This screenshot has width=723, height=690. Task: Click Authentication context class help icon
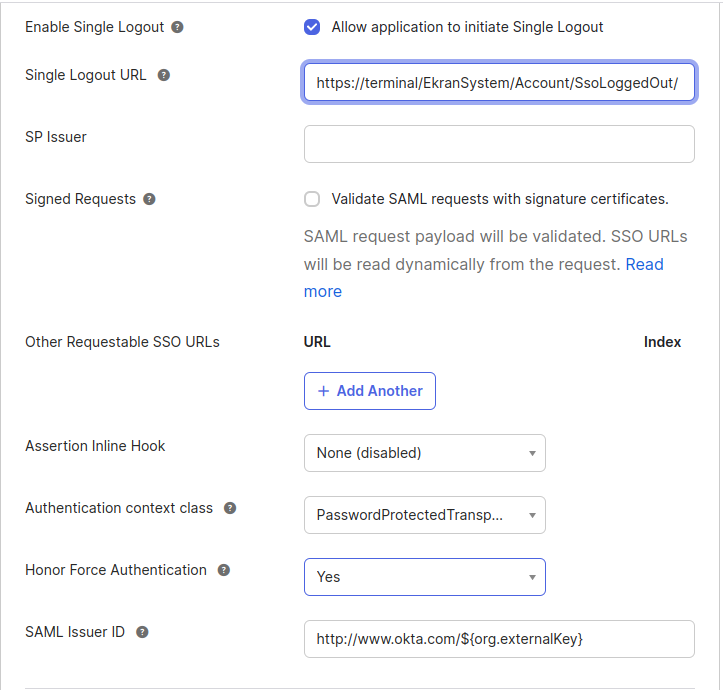(x=230, y=508)
